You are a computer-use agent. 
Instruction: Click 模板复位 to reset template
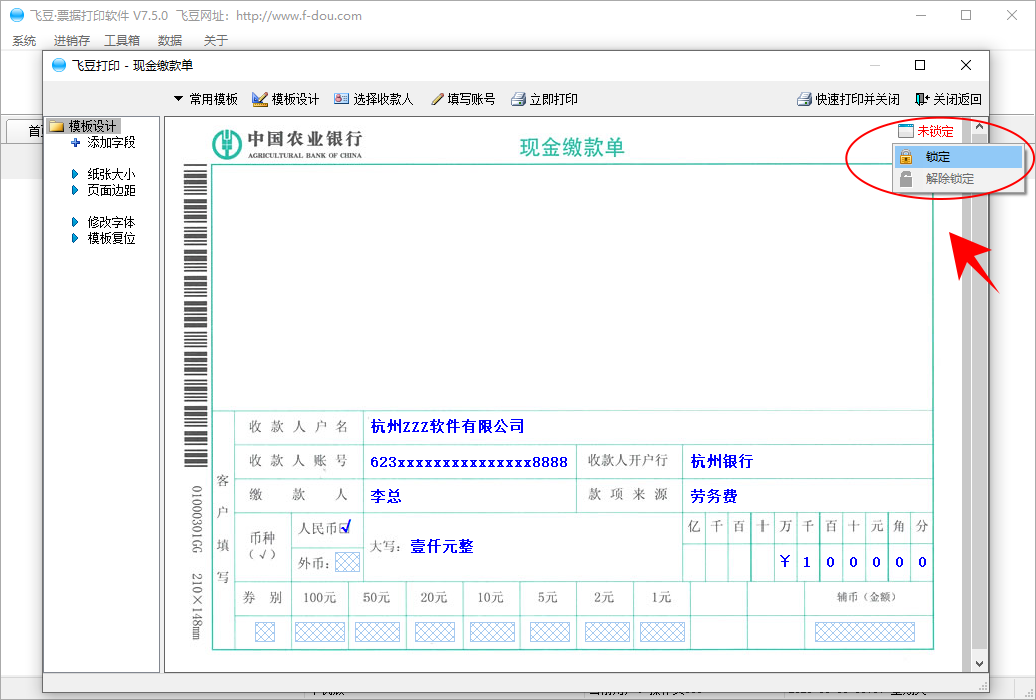click(x=110, y=238)
